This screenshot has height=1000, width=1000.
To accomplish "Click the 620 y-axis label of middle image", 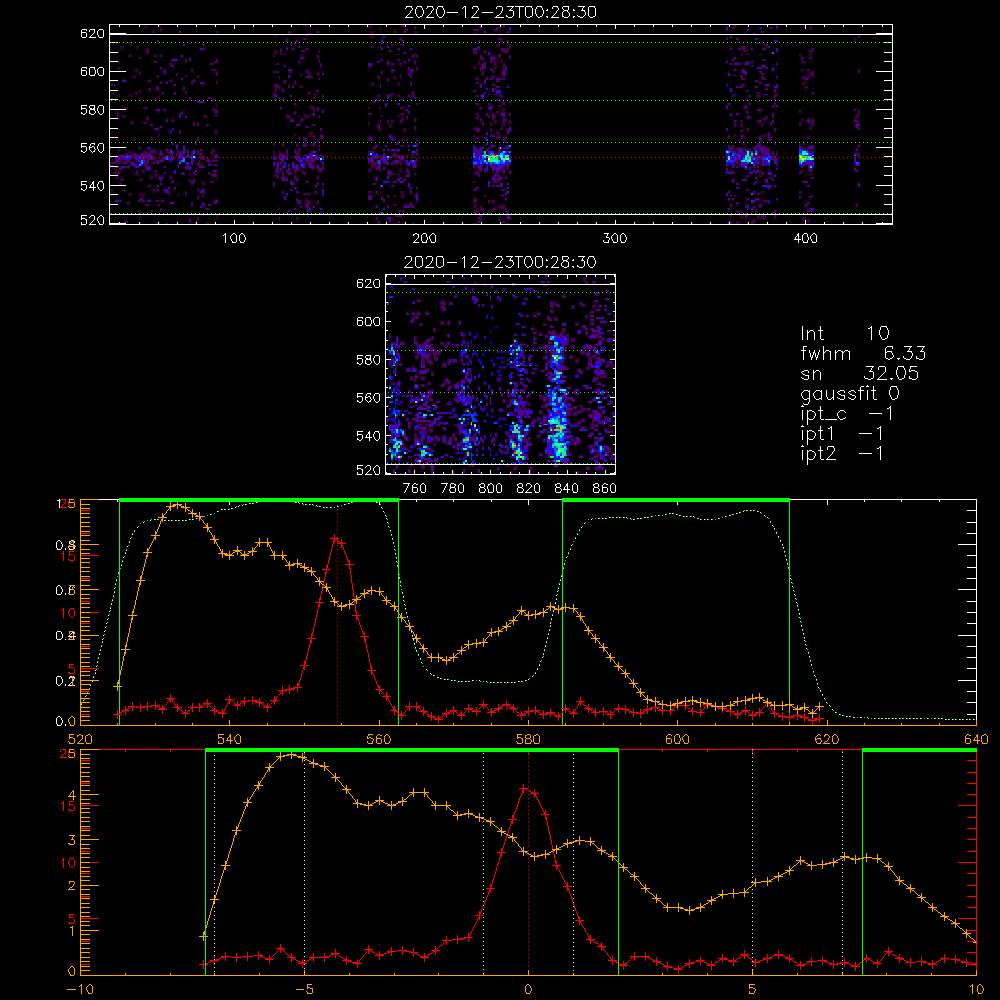I will (x=368, y=283).
